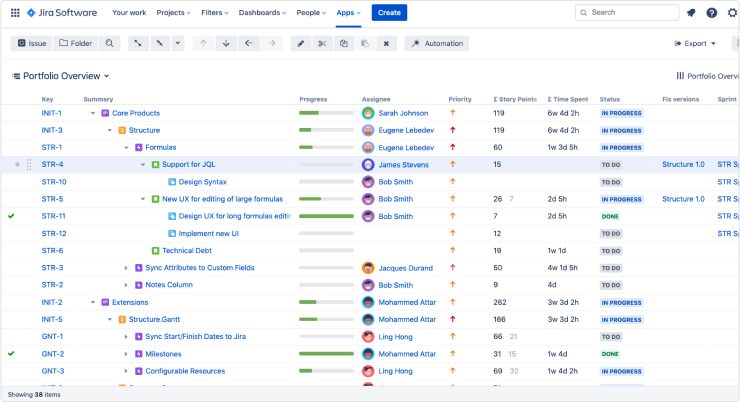Screen dimensions: 740x402
Task: Click the selection dot on STR-4 row
Action: [17, 164]
